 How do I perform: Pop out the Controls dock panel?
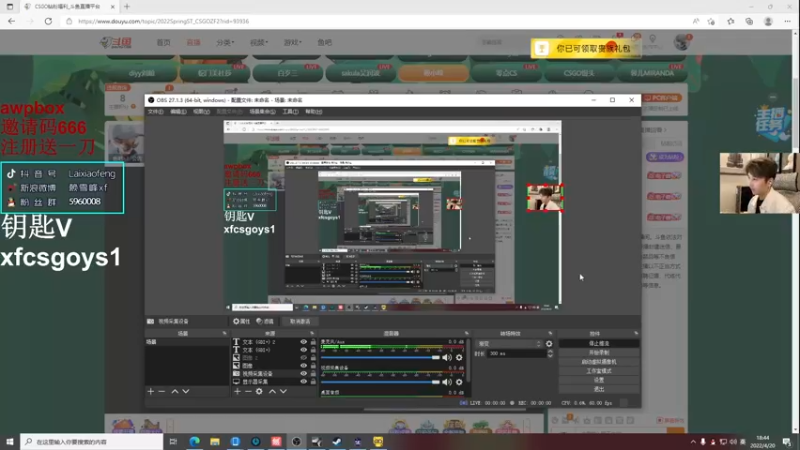point(636,333)
